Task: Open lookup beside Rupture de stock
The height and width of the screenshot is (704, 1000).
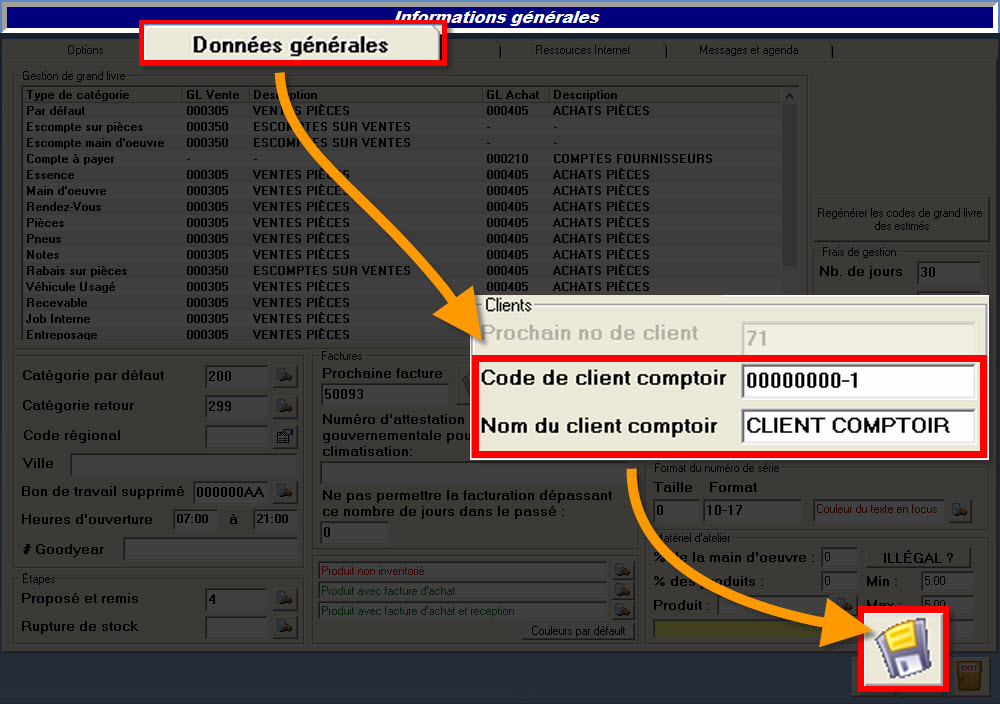Action: coord(284,627)
